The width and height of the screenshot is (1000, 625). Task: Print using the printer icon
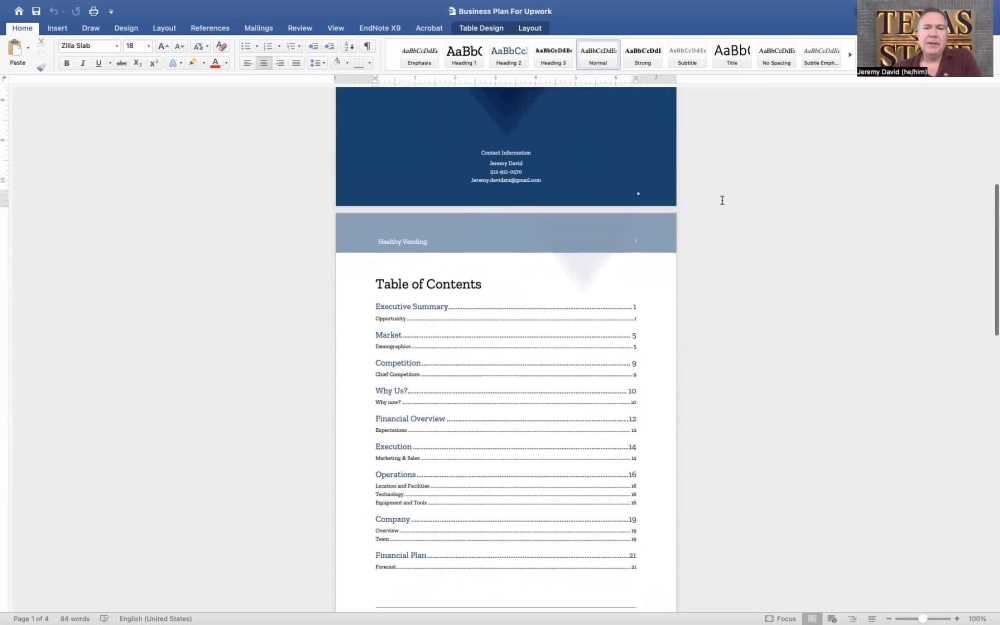point(94,11)
